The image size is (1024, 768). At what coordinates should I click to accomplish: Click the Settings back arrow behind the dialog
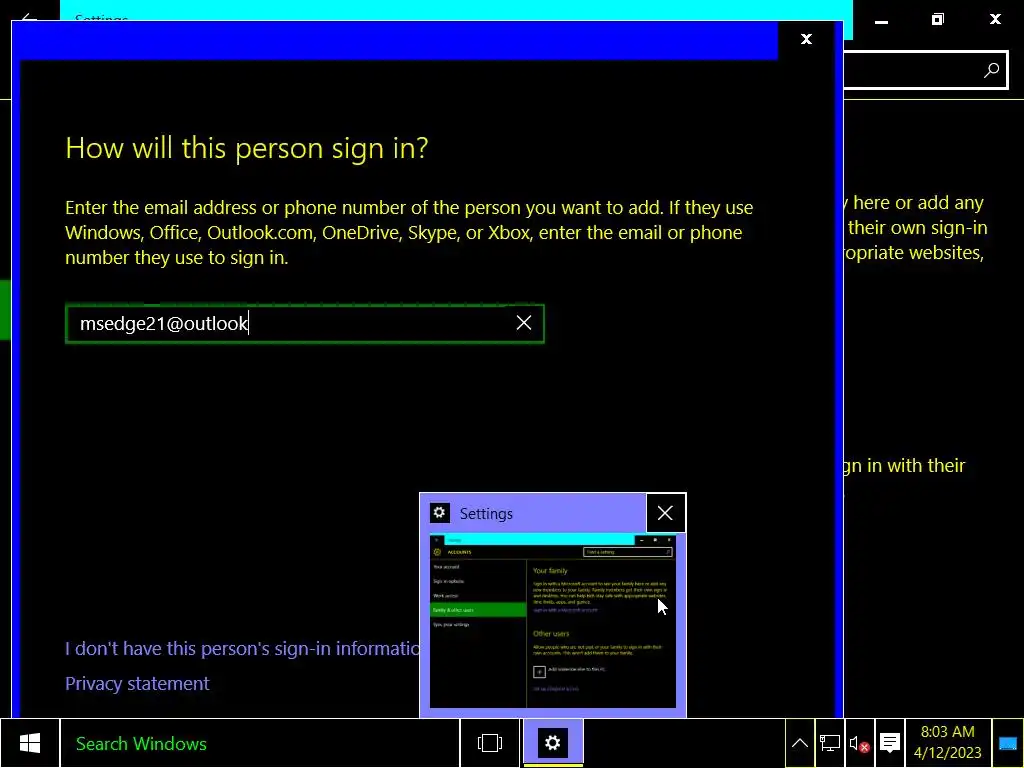29,14
